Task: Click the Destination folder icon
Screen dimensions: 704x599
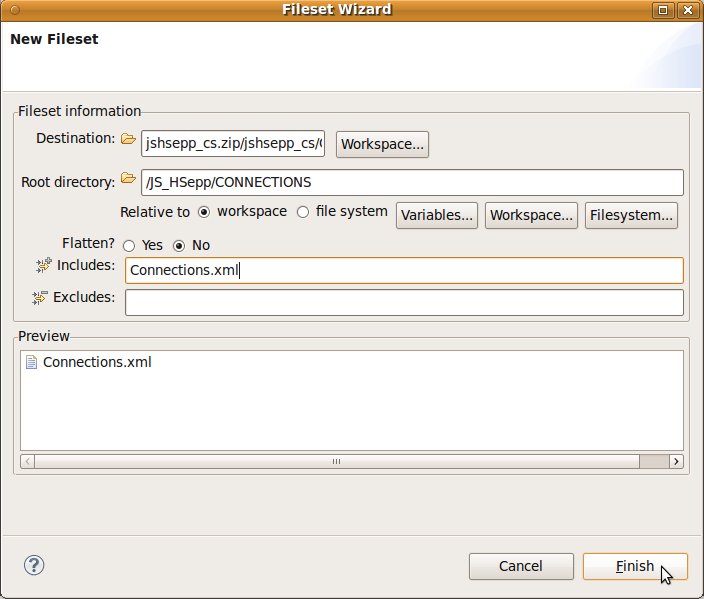Action: 128,140
